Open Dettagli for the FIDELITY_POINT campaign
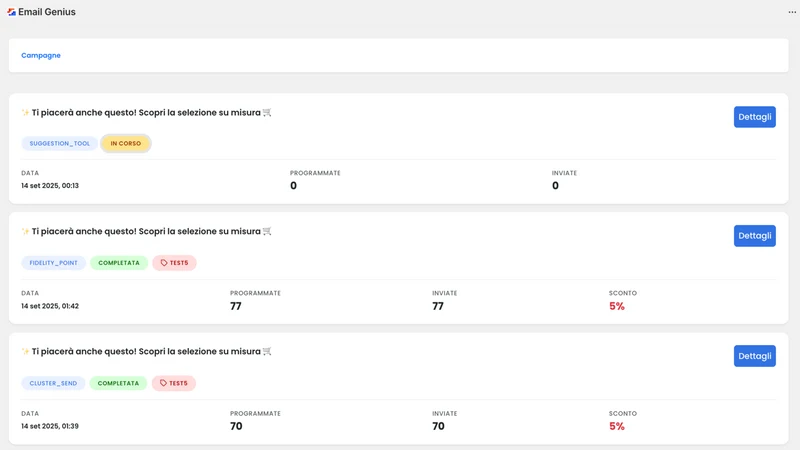800x450 pixels. tap(755, 236)
